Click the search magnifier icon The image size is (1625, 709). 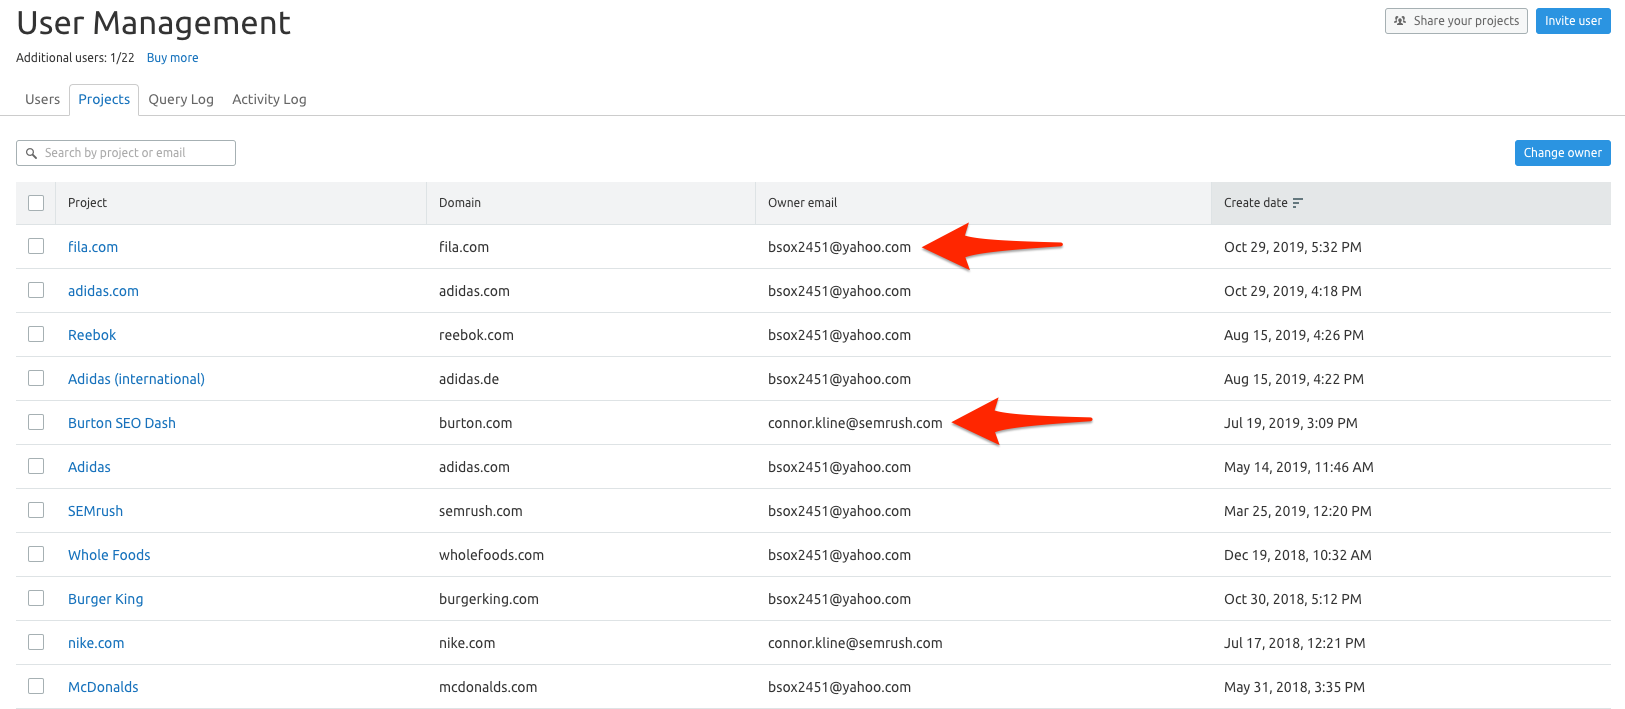click(31, 153)
